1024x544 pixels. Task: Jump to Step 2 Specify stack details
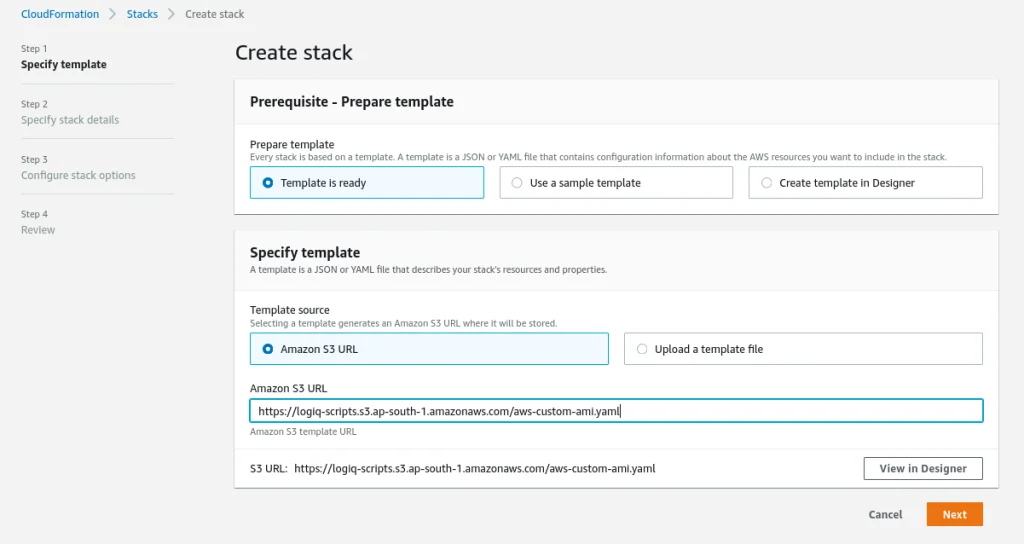coord(70,120)
